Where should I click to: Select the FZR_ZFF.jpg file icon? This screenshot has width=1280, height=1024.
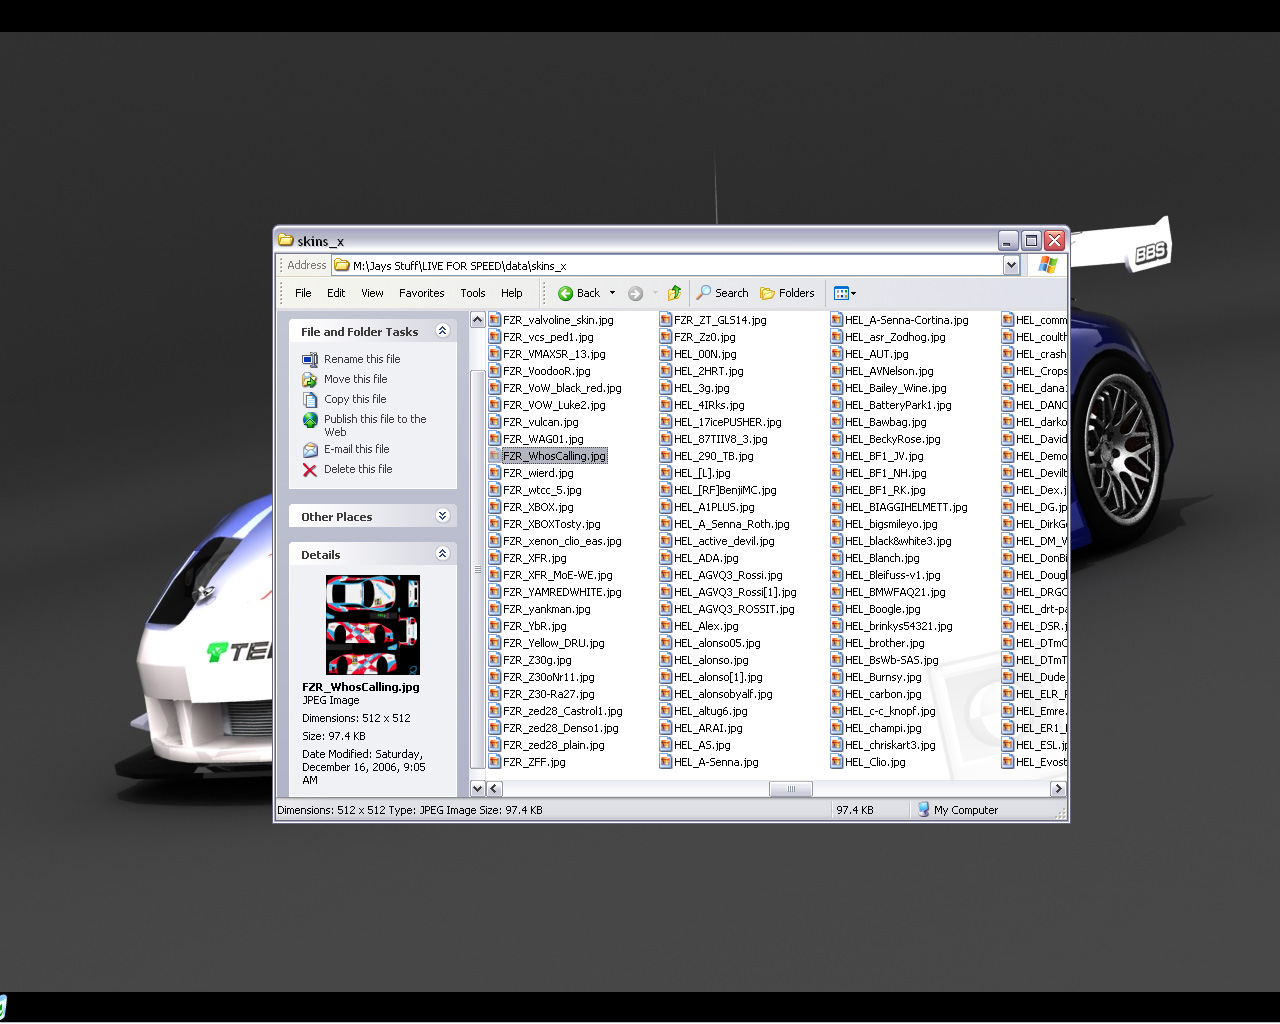click(x=494, y=762)
